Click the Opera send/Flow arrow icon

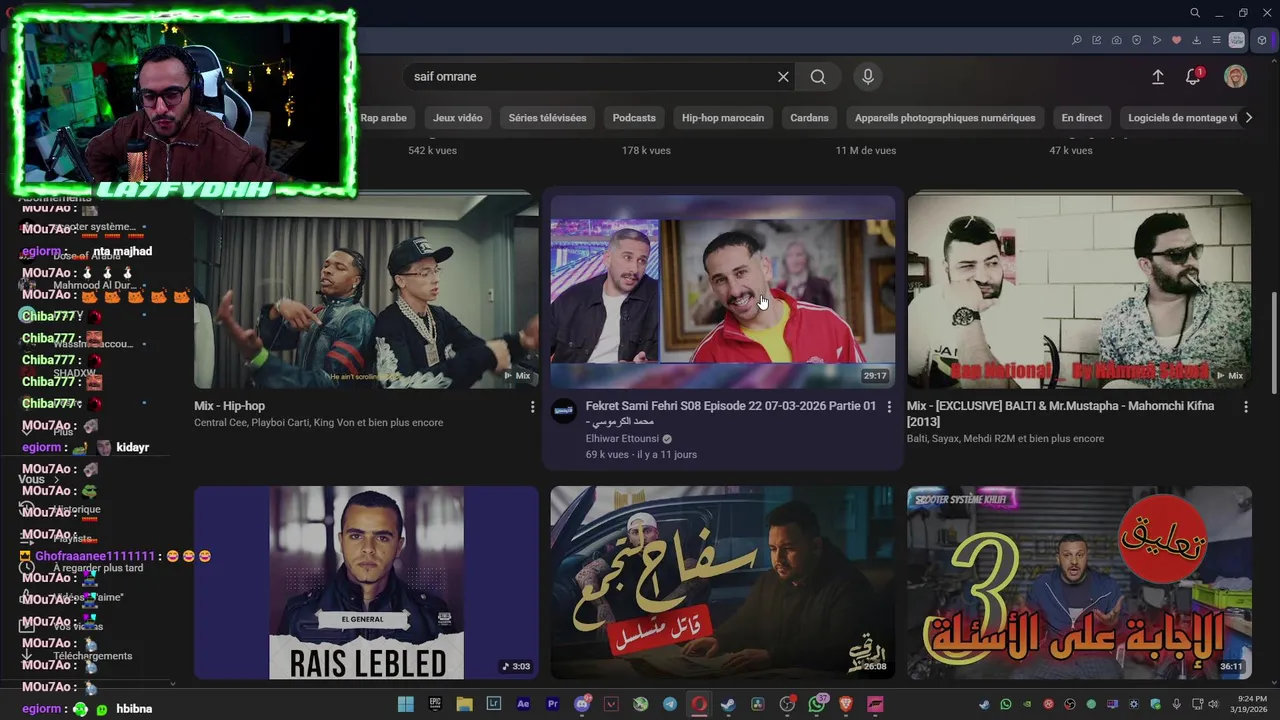coord(1157,40)
